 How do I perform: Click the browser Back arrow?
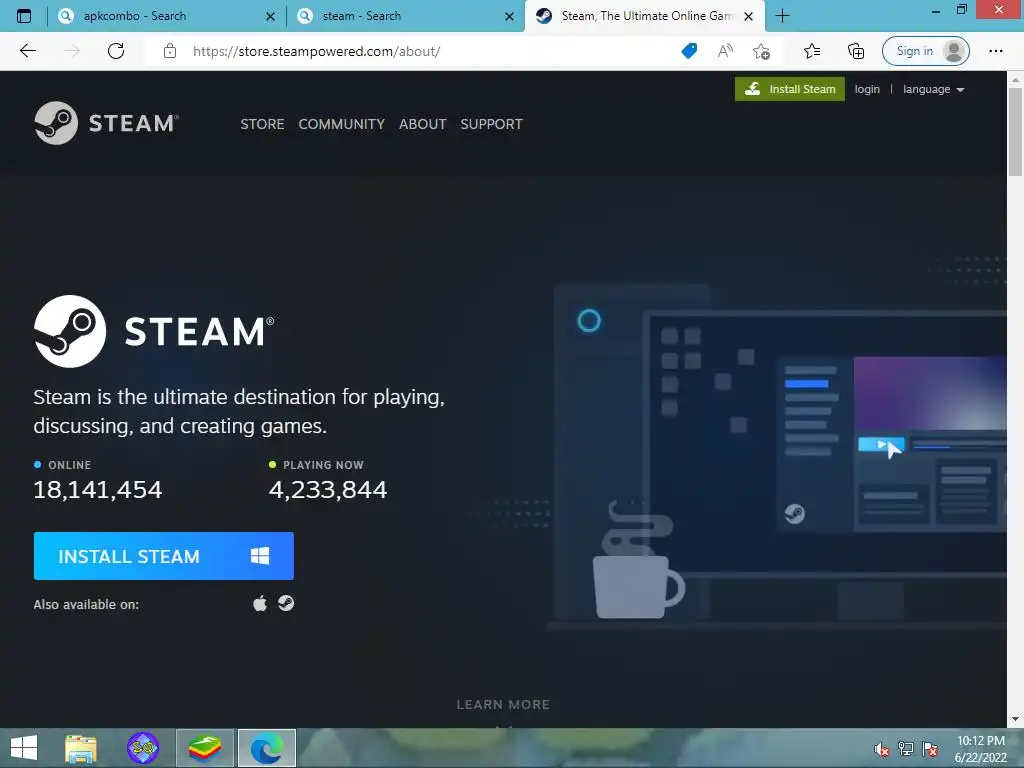click(x=27, y=51)
